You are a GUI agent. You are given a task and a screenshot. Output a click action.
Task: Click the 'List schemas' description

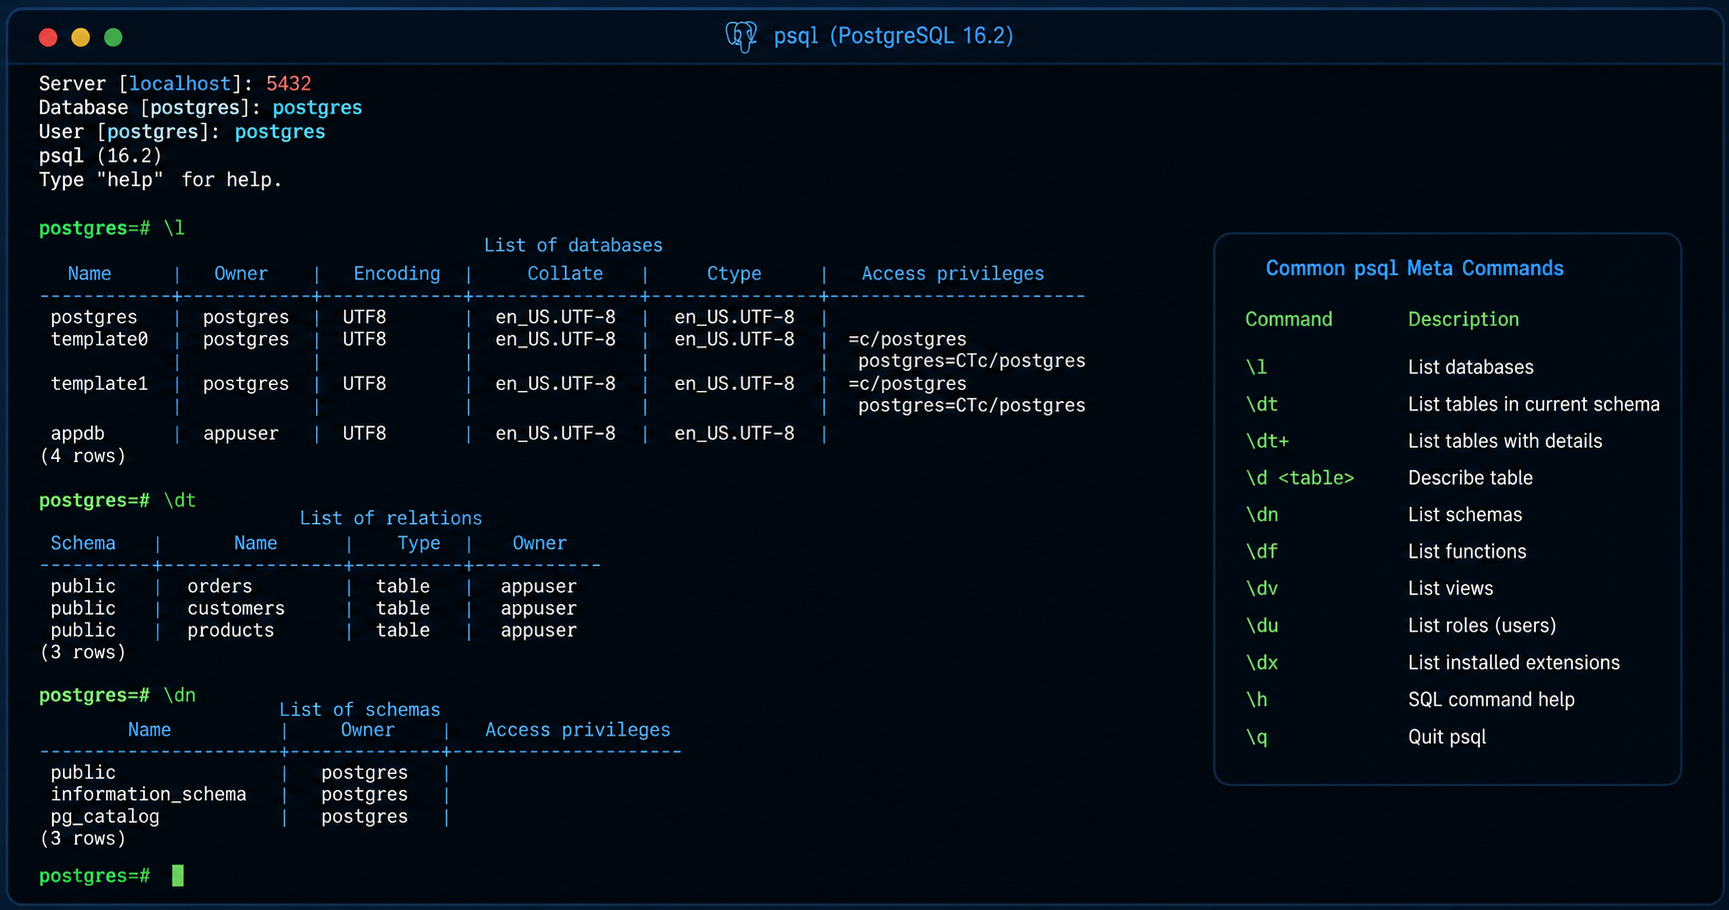[x=1465, y=515]
